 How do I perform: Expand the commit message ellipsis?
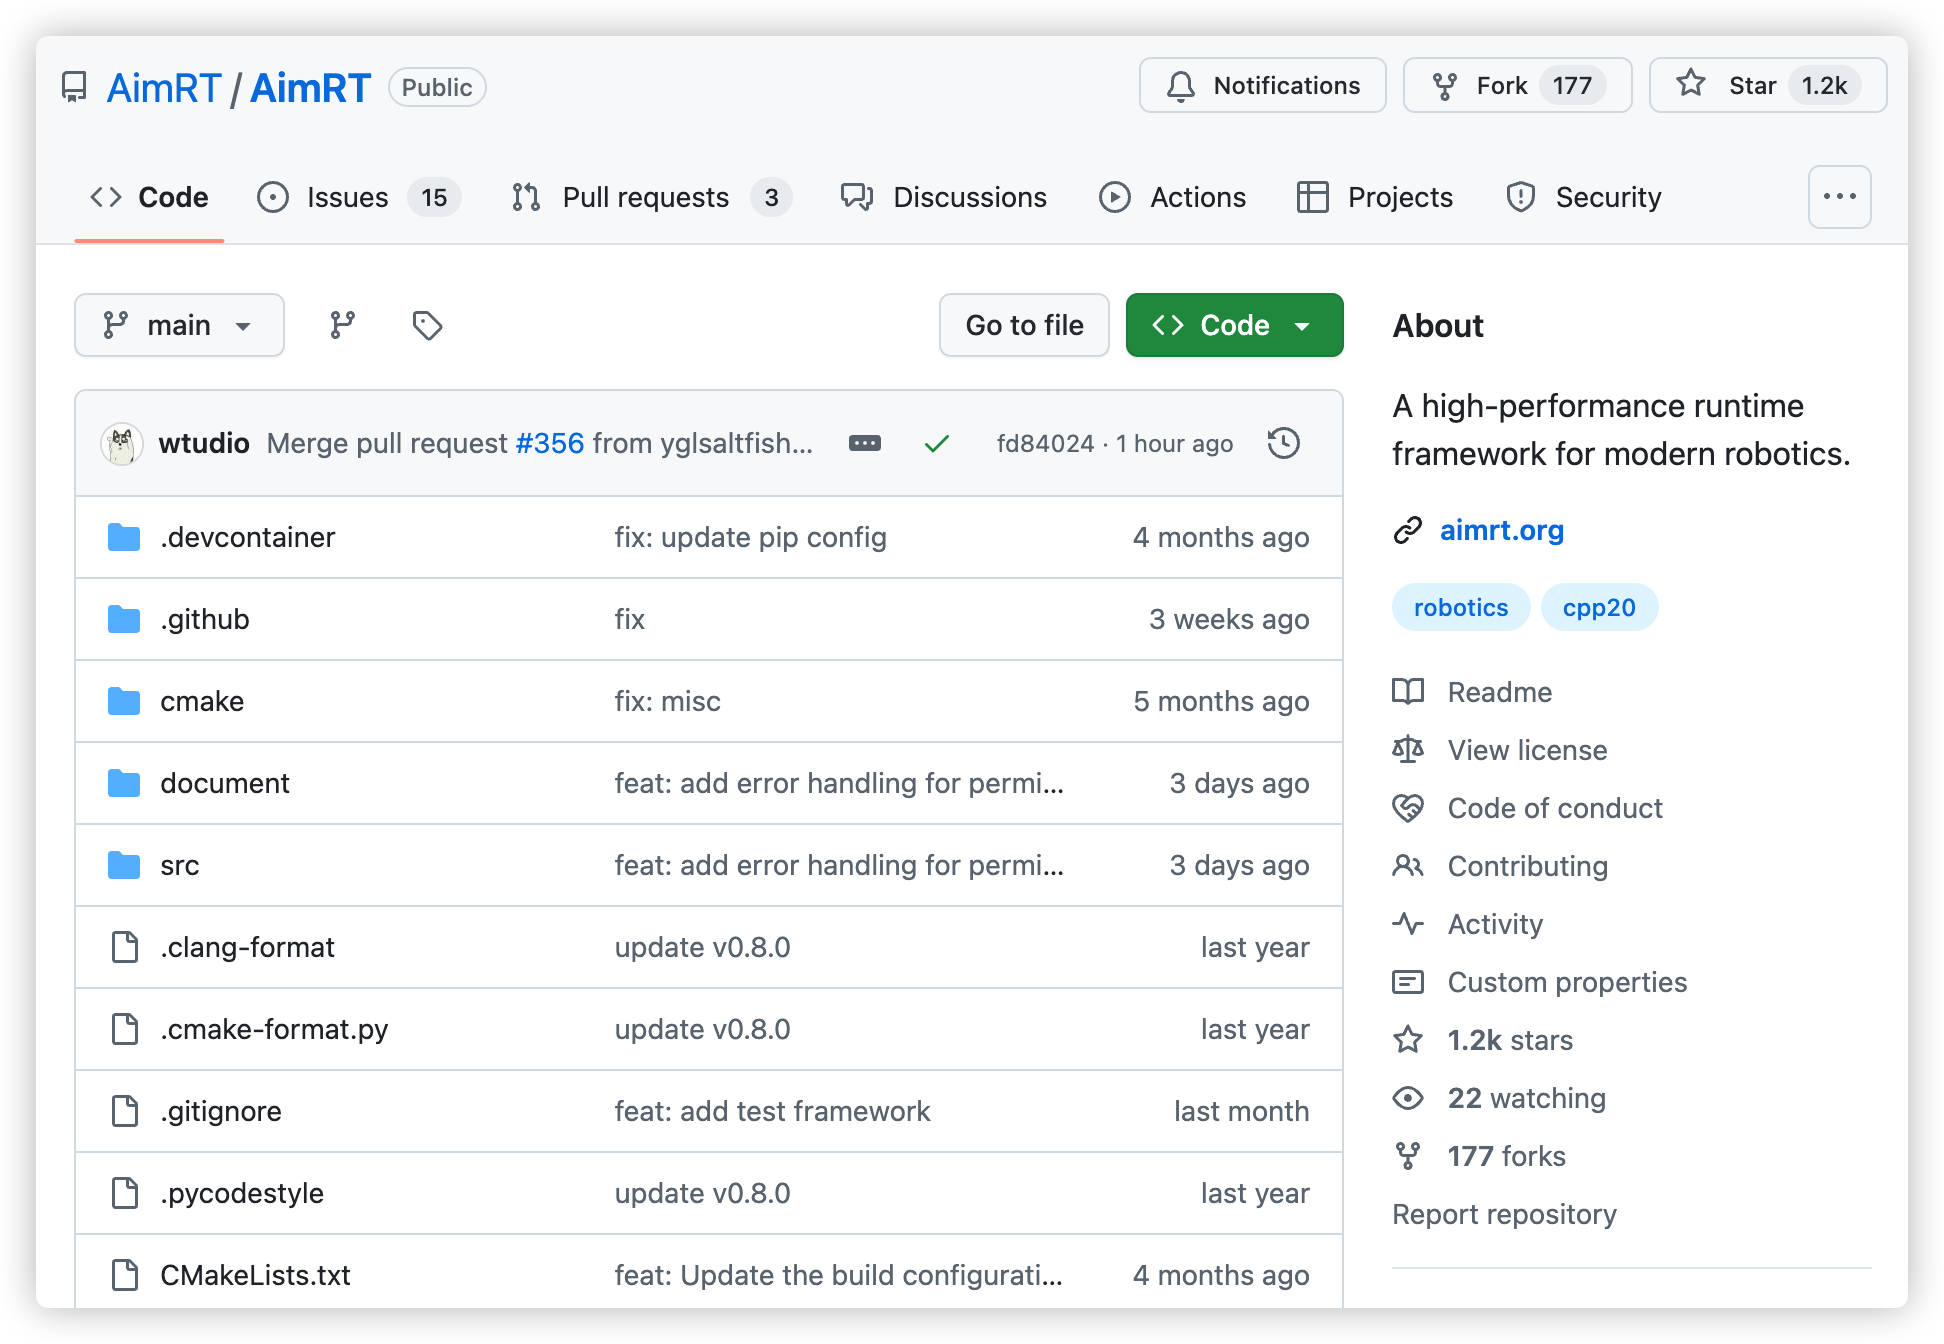(864, 443)
